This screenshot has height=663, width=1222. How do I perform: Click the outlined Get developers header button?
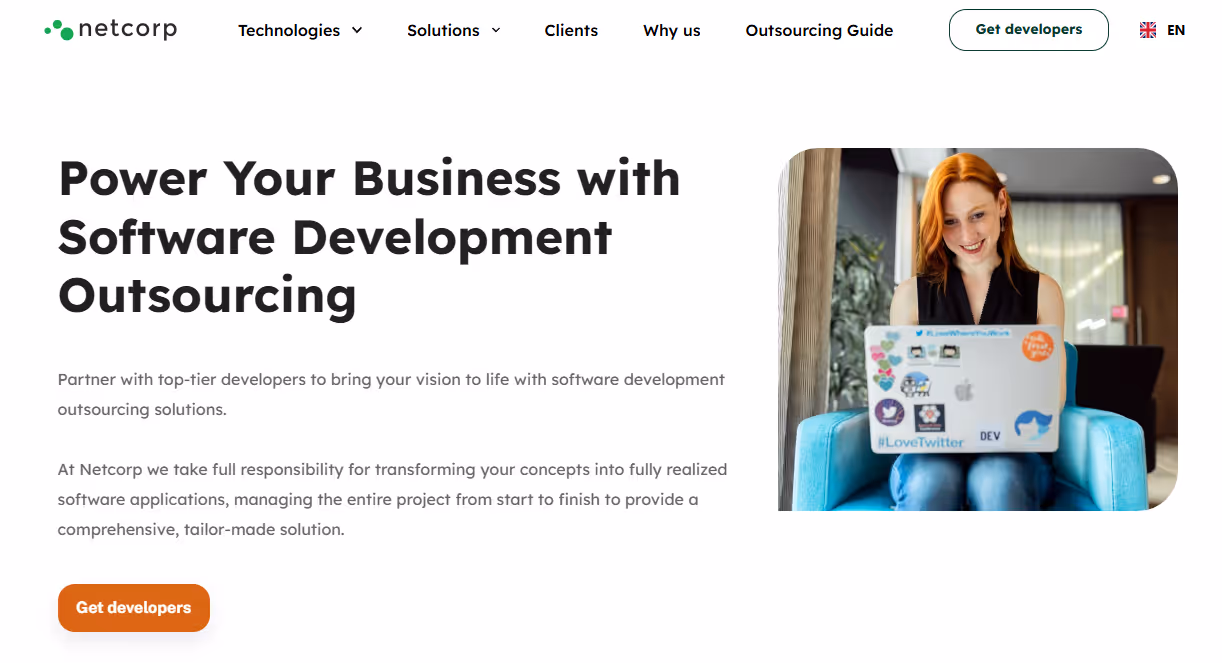1028,30
